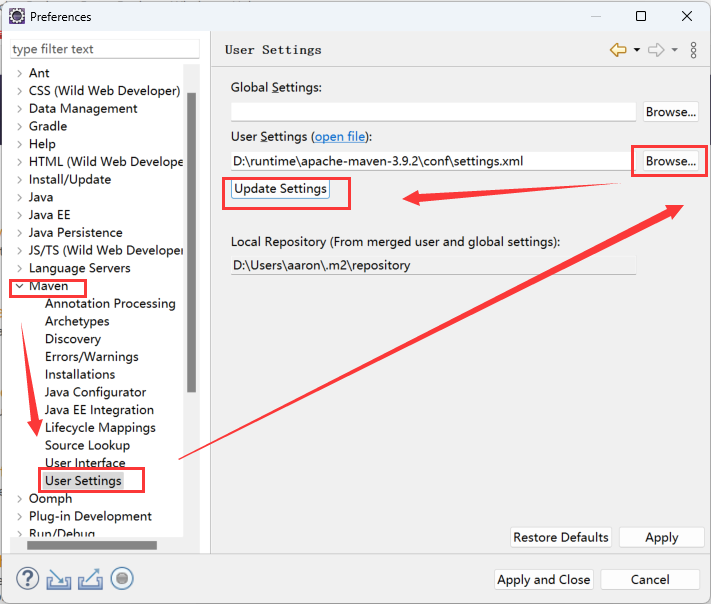Expand the Help tree node

pos(19,144)
